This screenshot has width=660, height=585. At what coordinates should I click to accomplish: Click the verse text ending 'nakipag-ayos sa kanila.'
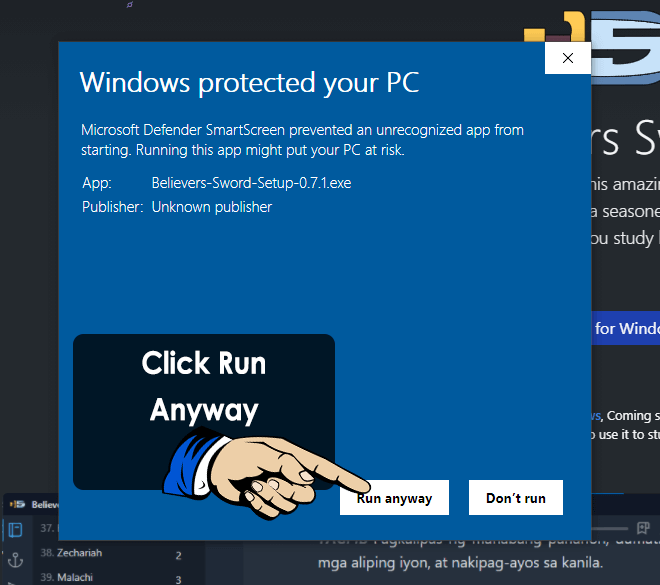(460, 563)
